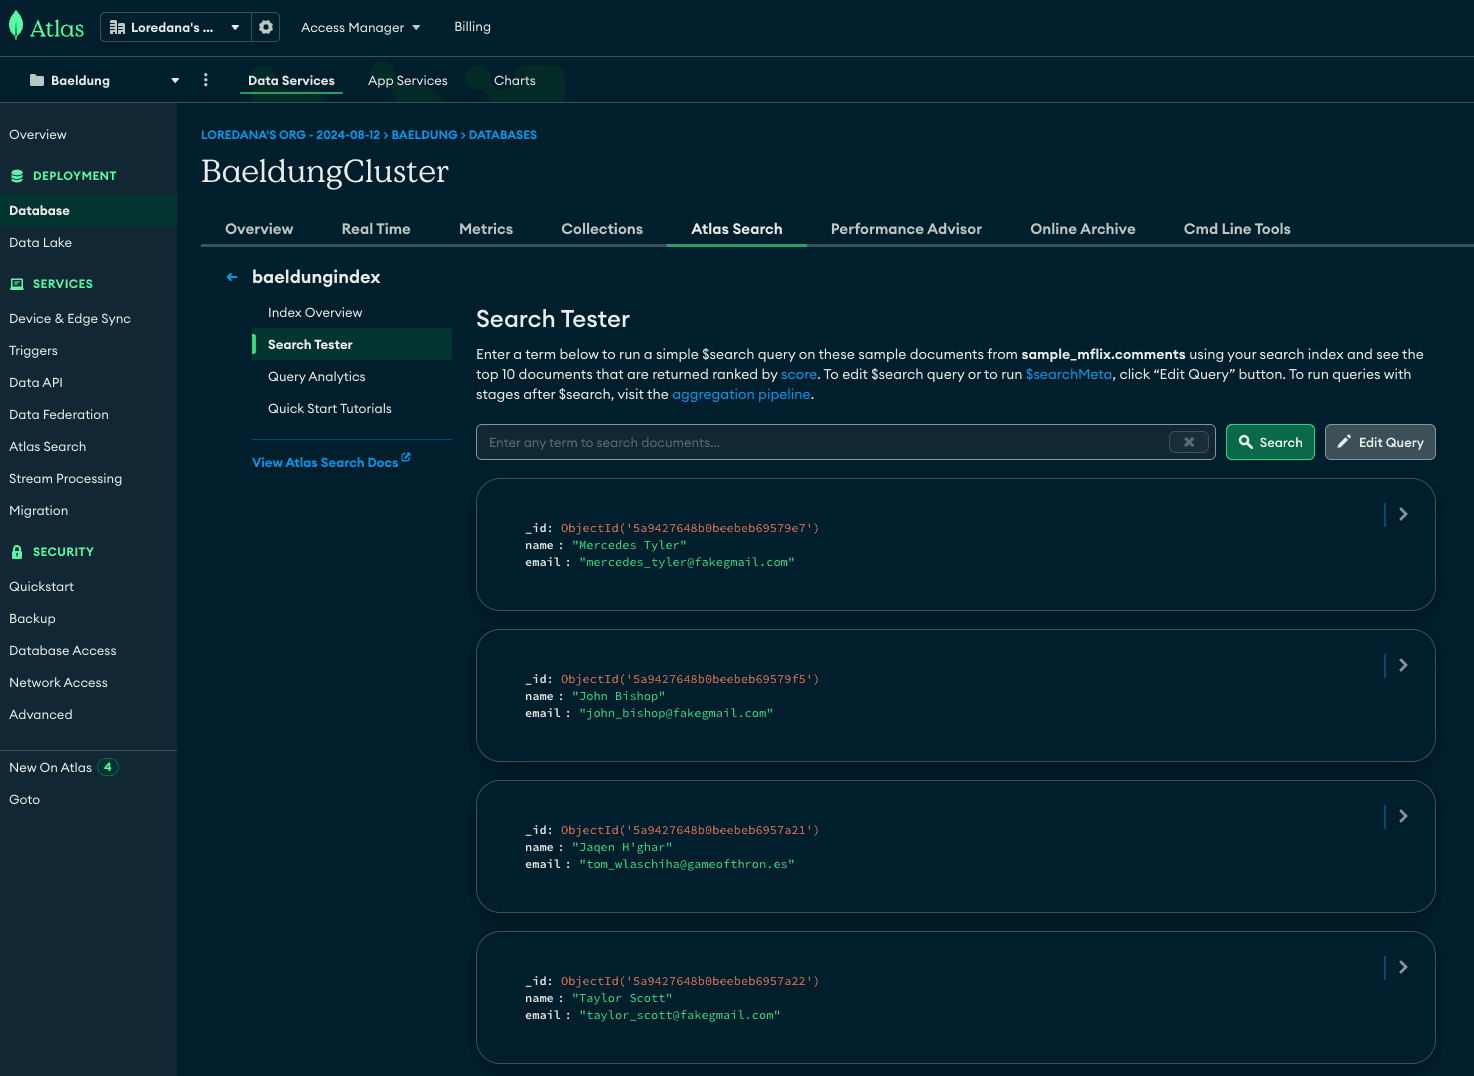Click the magnifier Search button

click(1270, 442)
